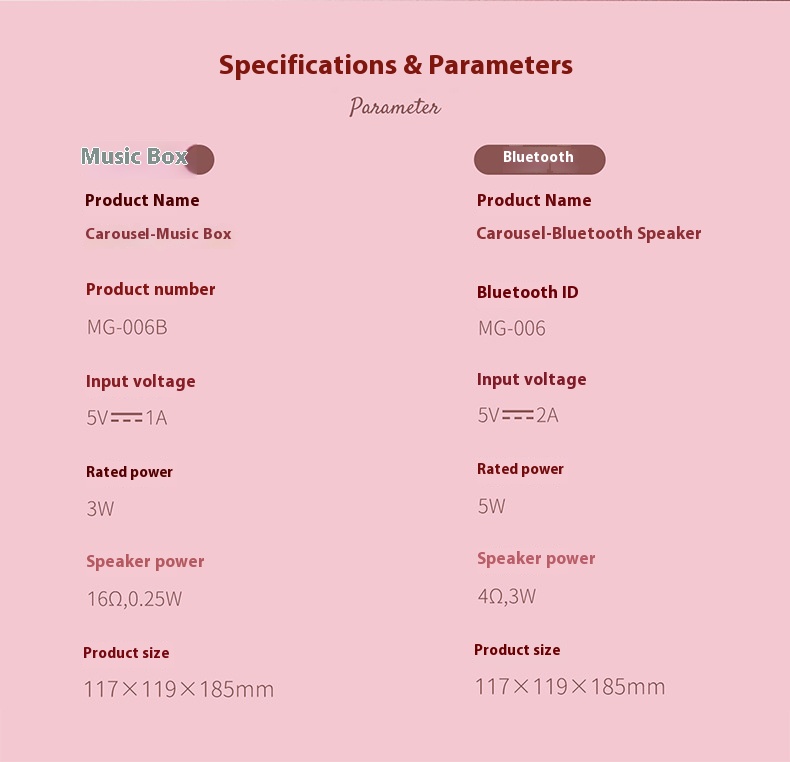Click the DC symbol in 5V 1A value
This screenshot has width=790, height=762.
[126, 417]
